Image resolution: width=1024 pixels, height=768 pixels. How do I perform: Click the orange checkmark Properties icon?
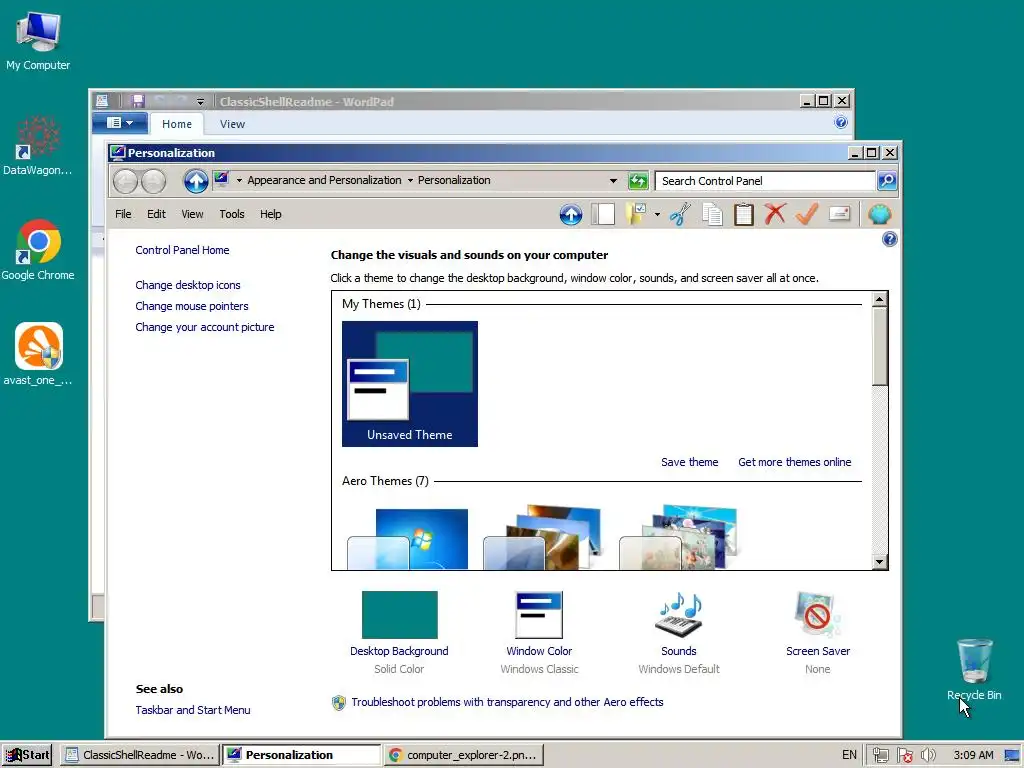point(807,214)
